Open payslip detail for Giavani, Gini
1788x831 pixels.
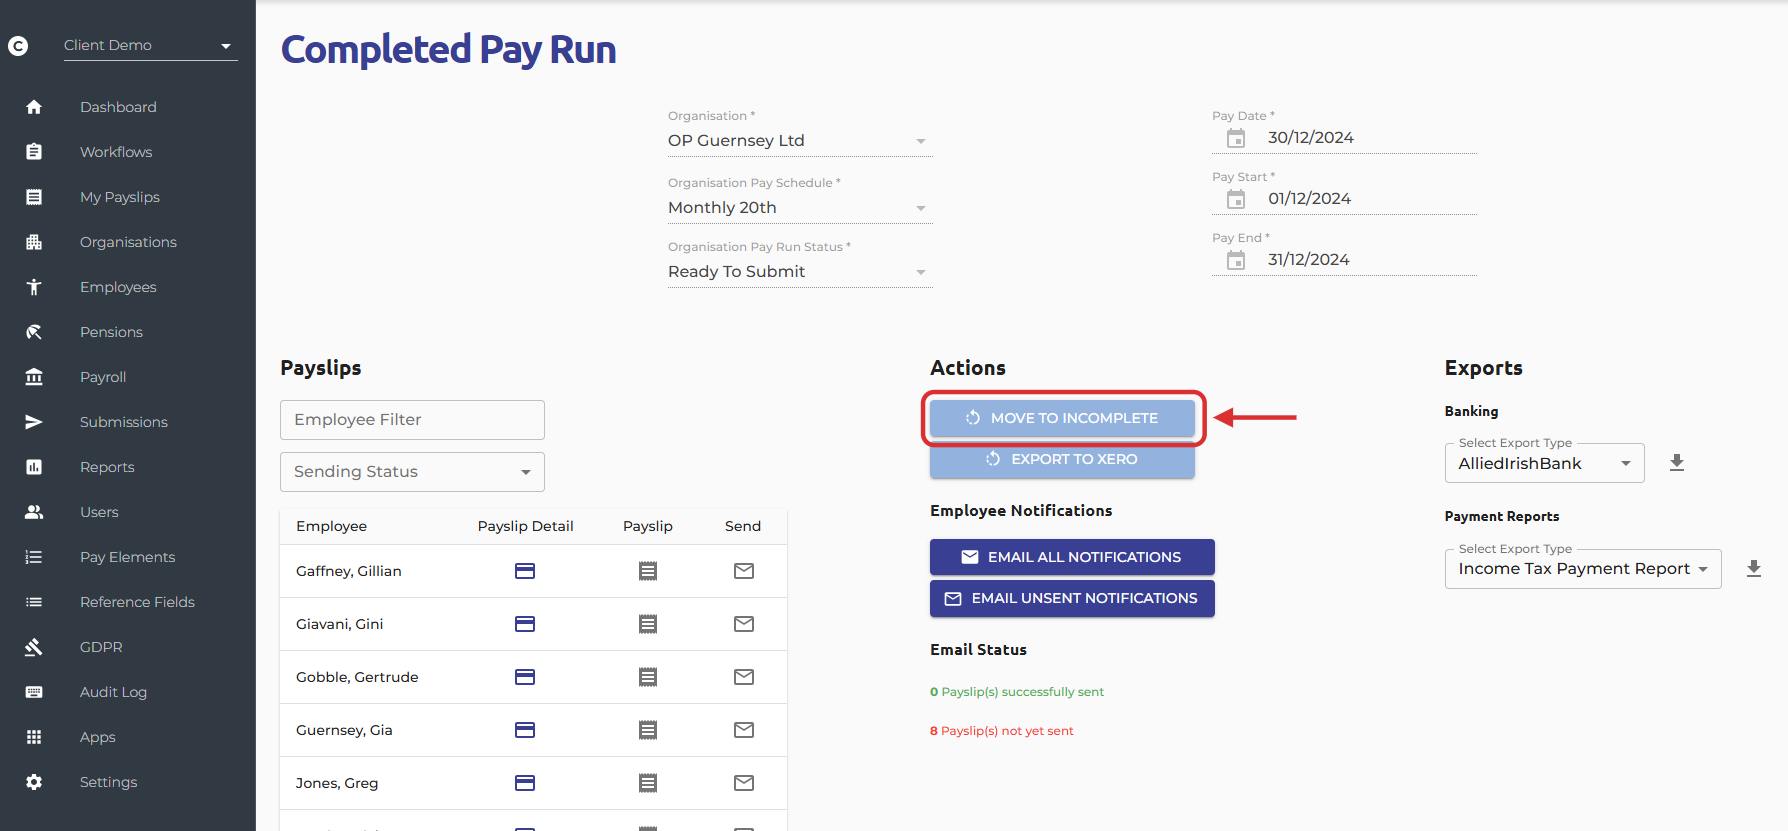pyautogui.click(x=525, y=624)
